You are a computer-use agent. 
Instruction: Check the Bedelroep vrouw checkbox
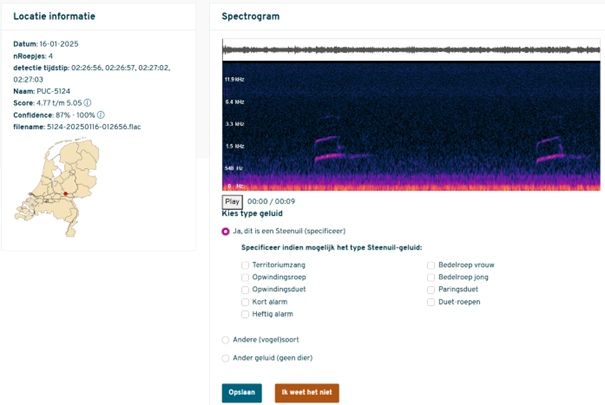(431, 265)
